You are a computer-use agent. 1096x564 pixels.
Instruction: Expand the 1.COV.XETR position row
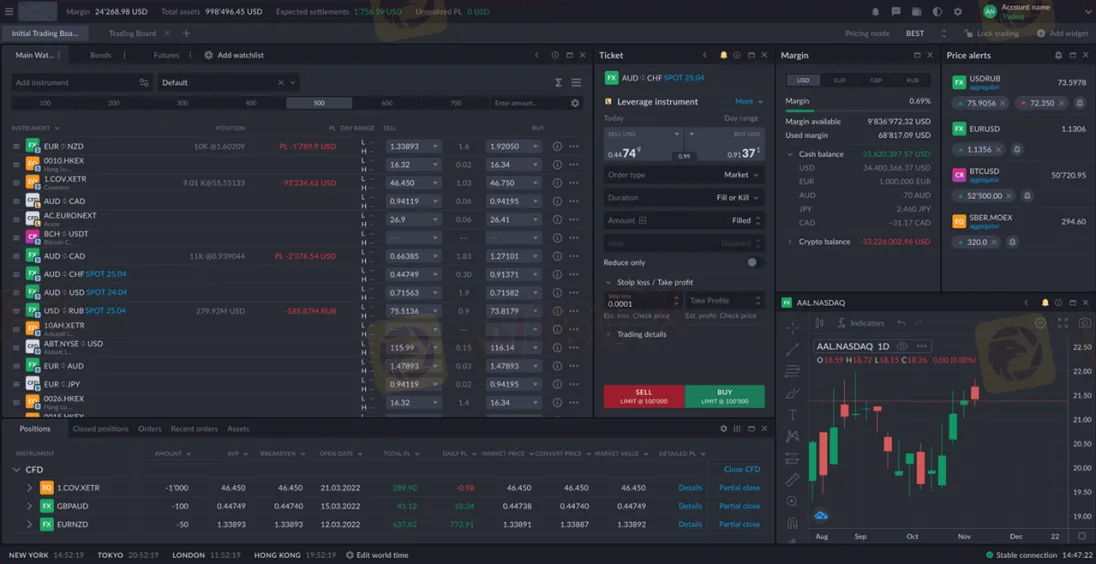tap(29, 488)
